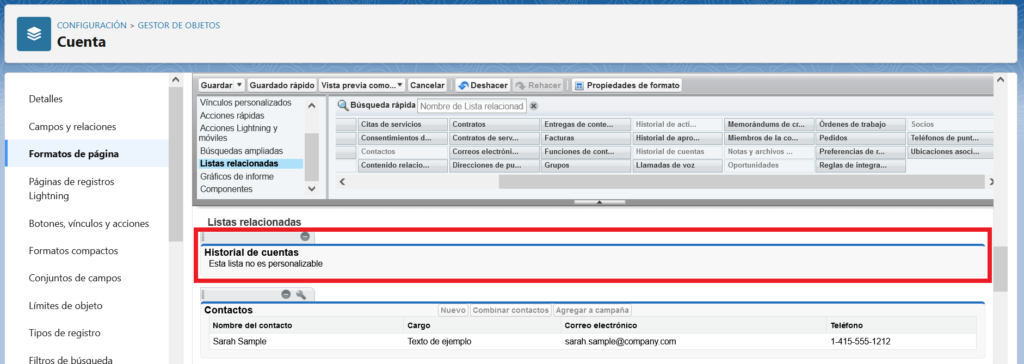Select Acciones rápidas palette category
The width and height of the screenshot is (1024, 364).
[x=232, y=115]
